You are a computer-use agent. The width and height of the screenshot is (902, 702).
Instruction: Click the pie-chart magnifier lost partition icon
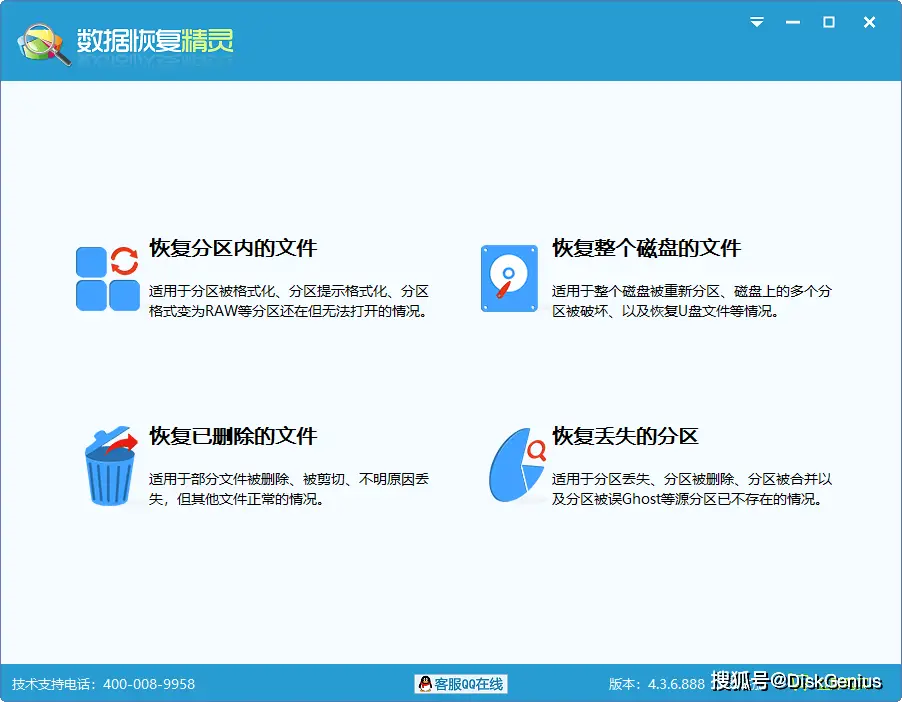513,465
